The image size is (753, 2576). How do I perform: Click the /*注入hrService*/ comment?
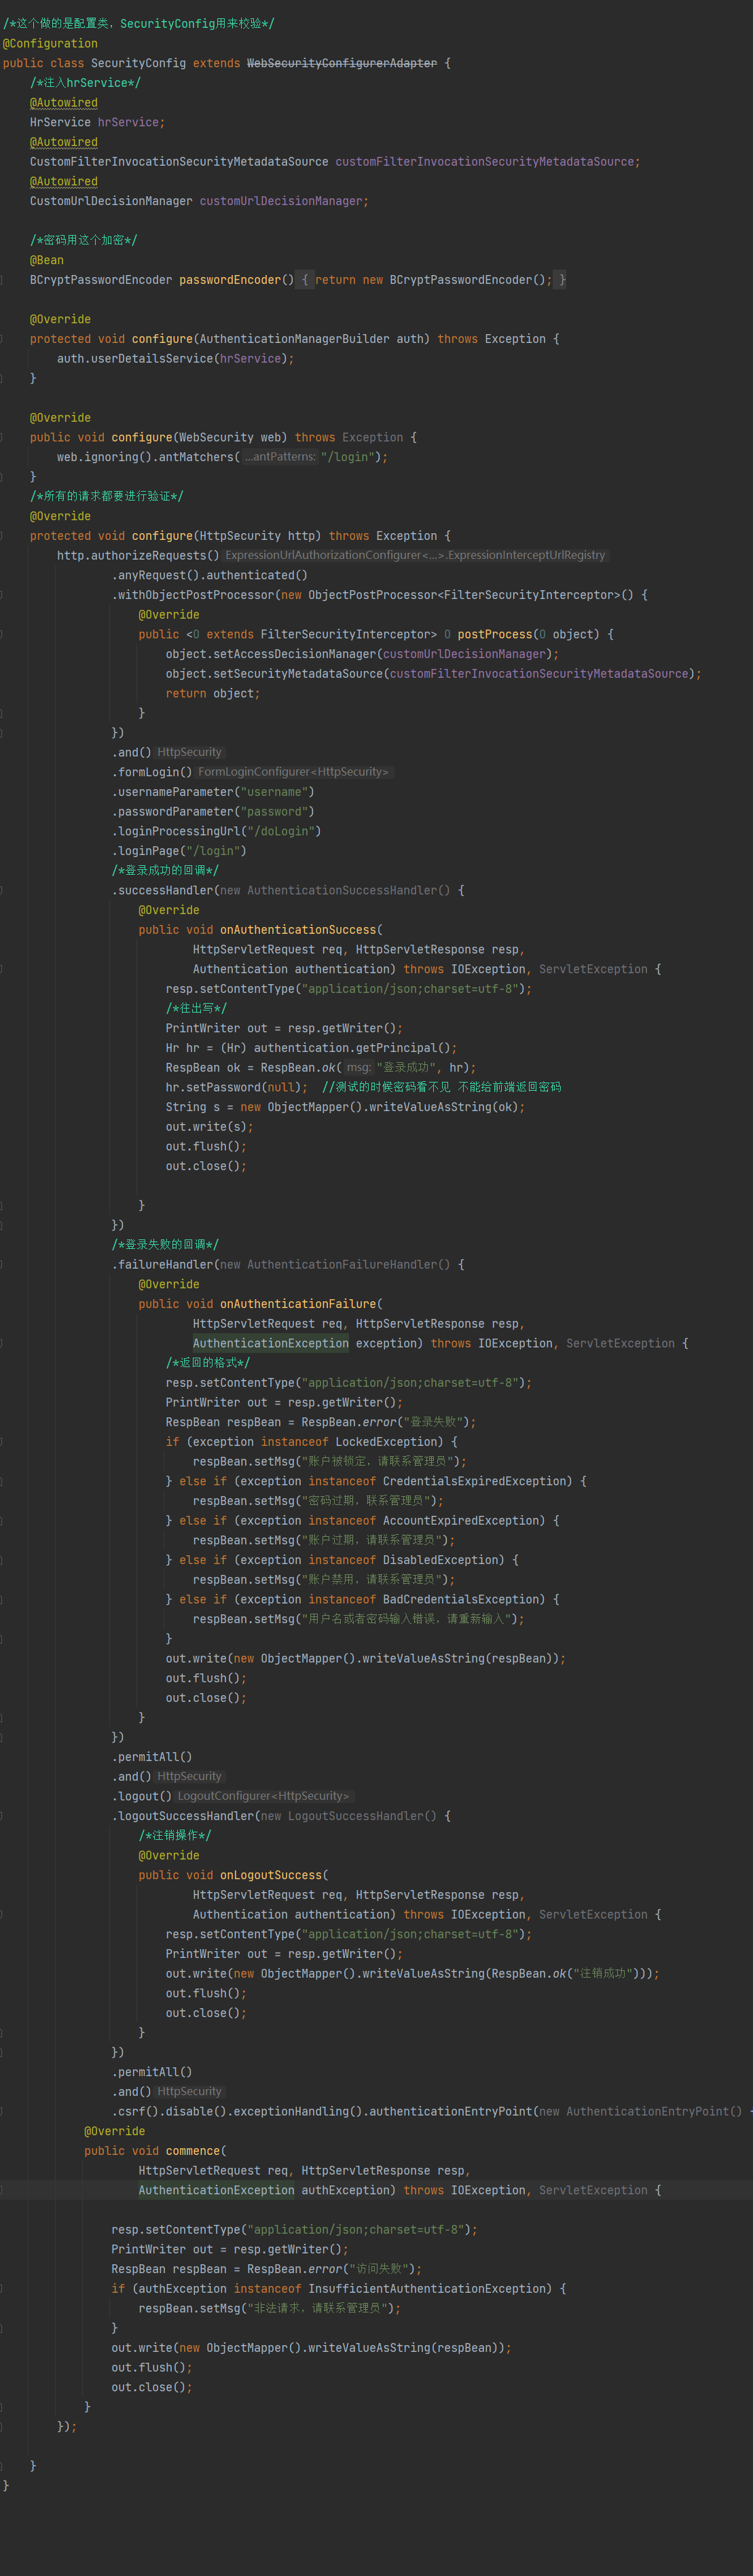click(85, 83)
